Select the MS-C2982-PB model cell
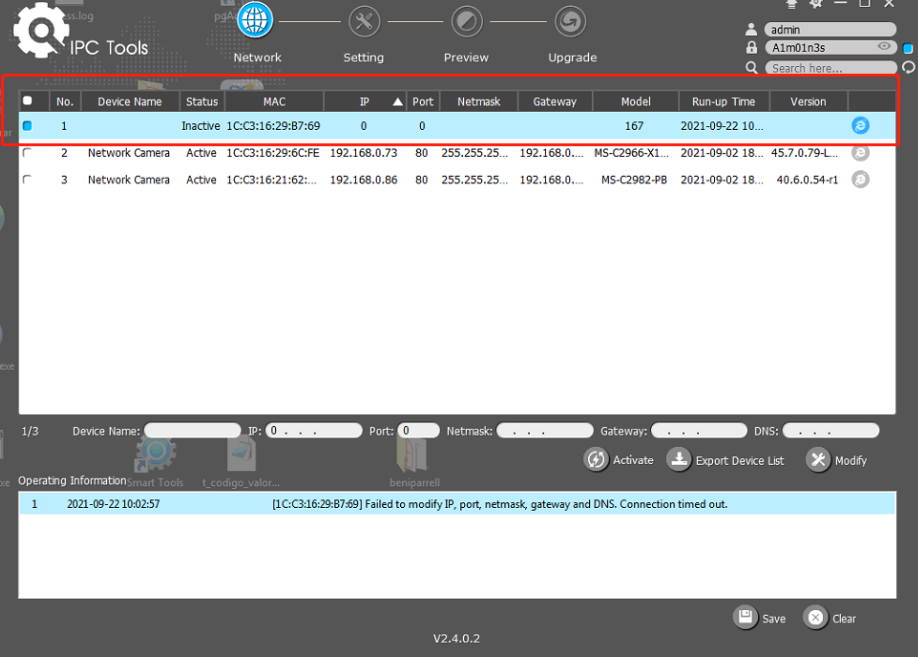 [x=634, y=180]
